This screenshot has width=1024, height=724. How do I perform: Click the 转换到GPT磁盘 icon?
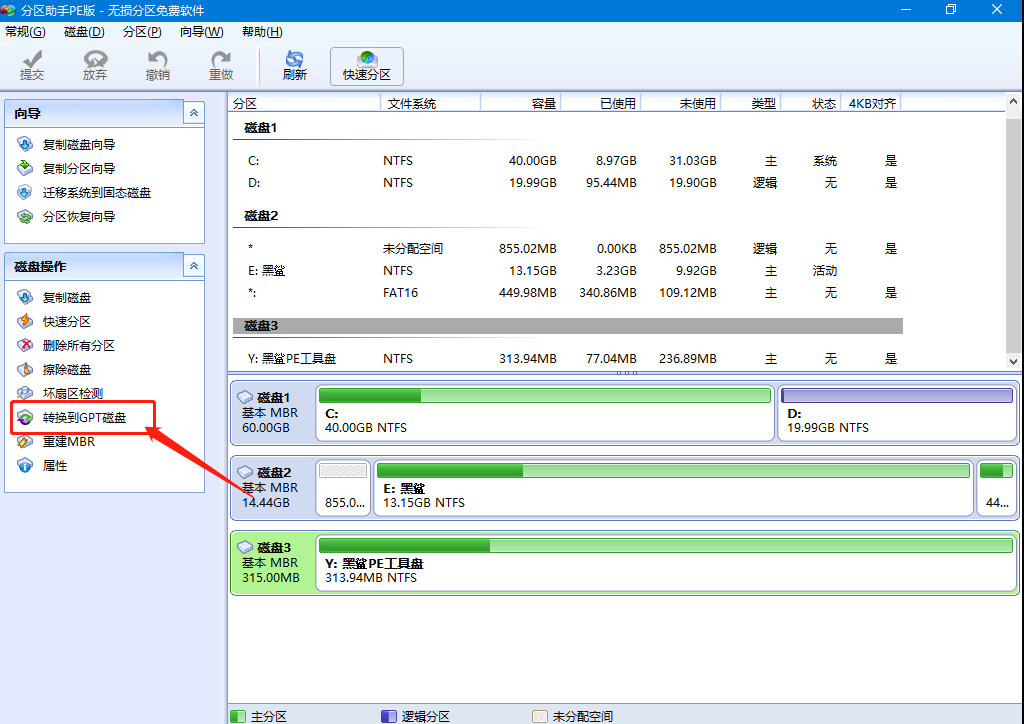coord(25,417)
